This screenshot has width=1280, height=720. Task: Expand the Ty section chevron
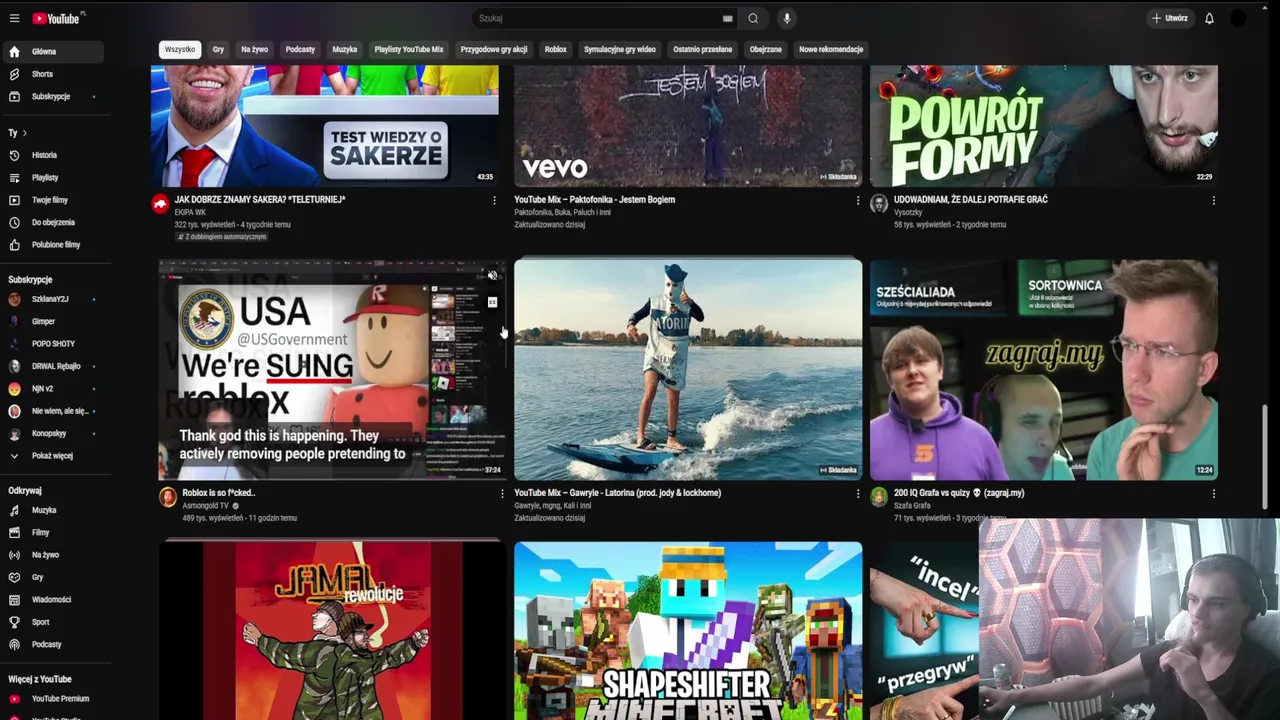(x=24, y=133)
